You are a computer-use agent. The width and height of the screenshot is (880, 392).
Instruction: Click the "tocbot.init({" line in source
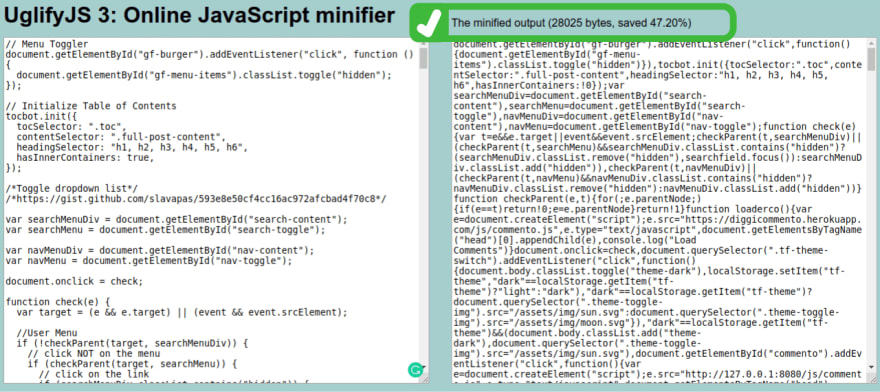pos(42,116)
